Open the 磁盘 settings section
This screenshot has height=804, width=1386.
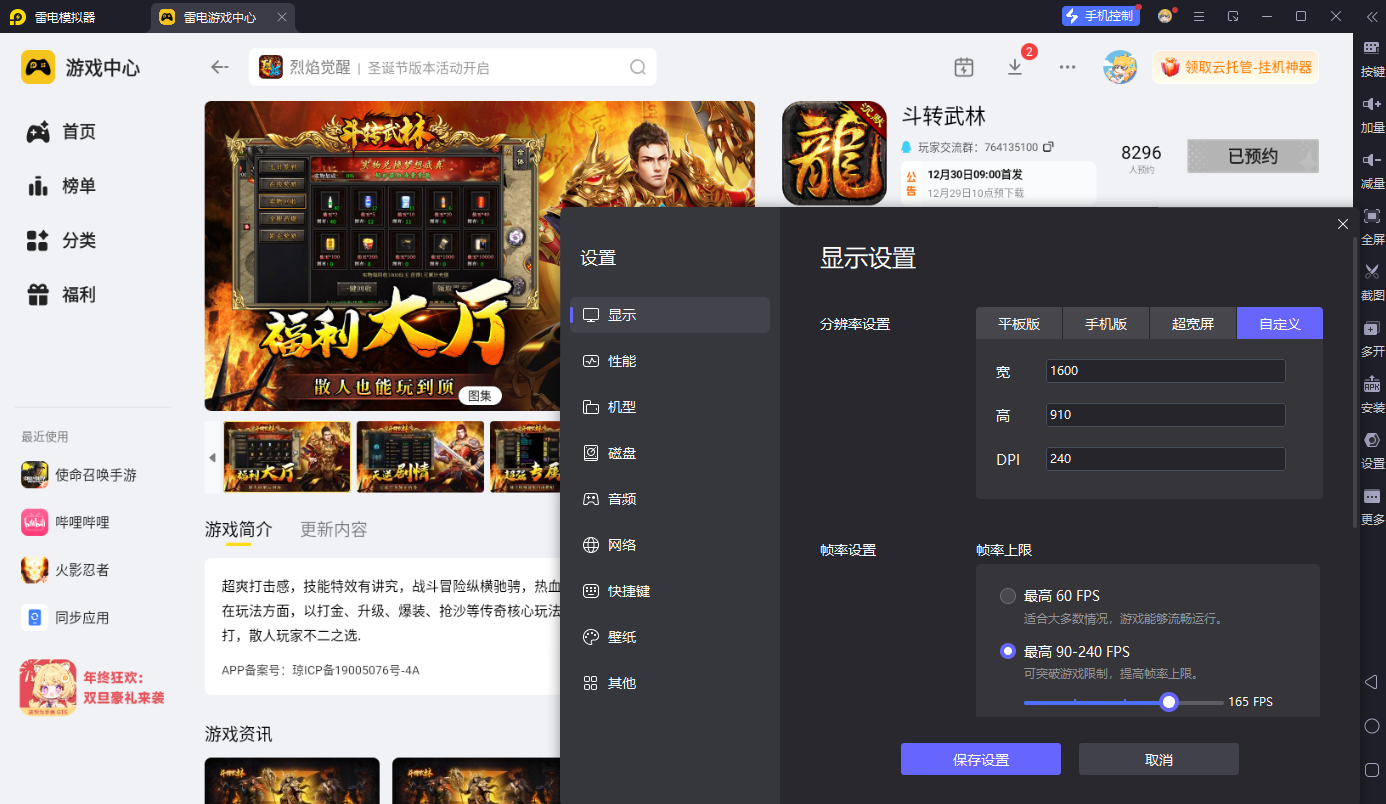click(670, 453)
